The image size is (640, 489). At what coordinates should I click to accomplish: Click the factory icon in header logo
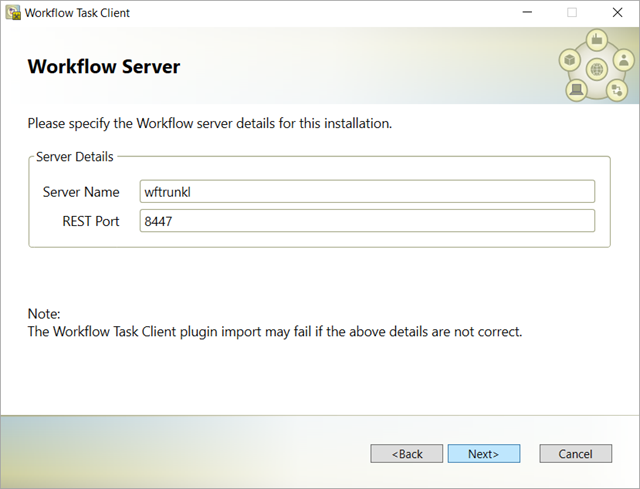tap(597, 40)
